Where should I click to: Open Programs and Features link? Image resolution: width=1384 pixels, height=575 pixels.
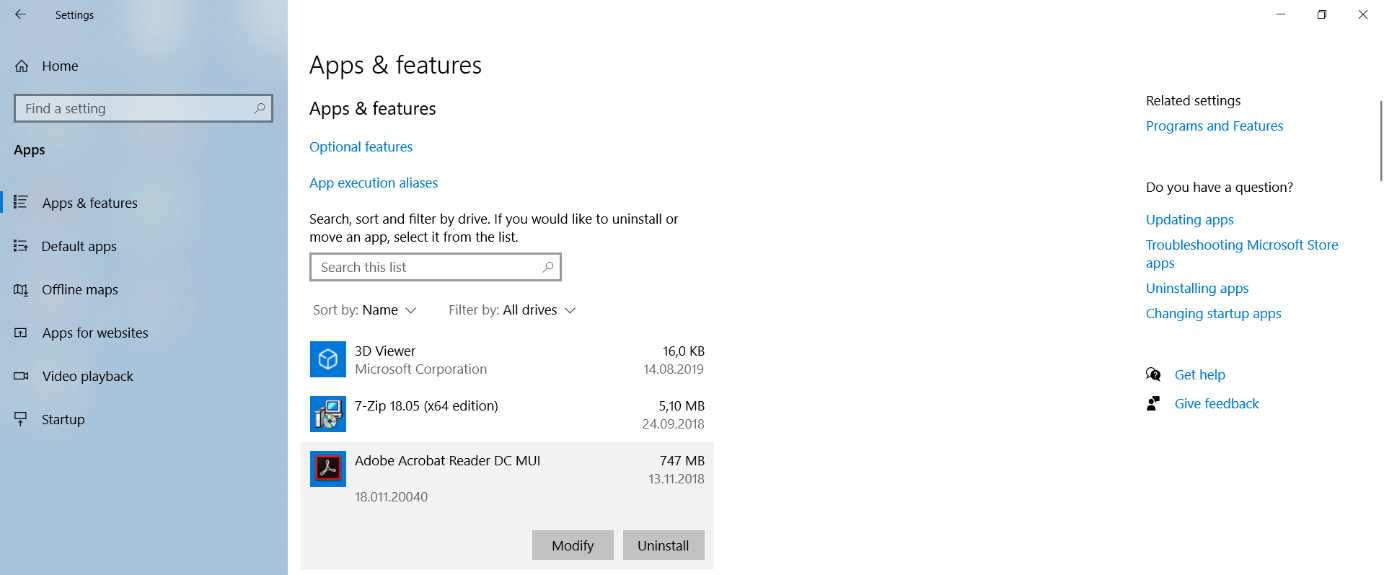[x=1215, y=126]
